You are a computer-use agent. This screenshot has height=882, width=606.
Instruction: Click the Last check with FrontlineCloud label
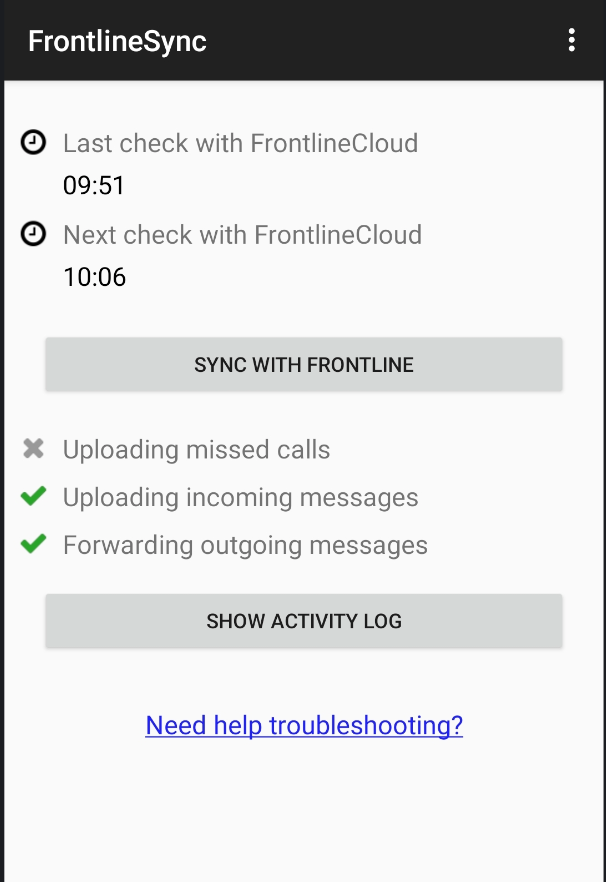tap(240, 143)
